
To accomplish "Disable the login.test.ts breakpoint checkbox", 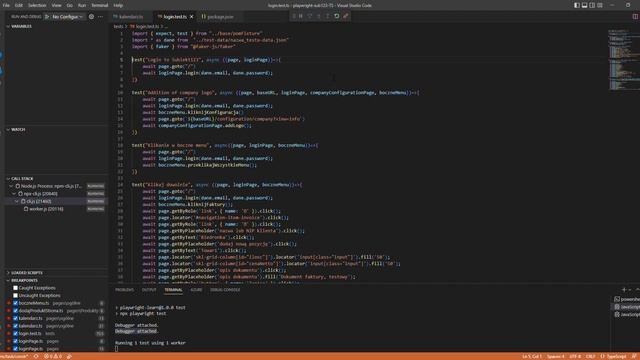I will 16,333.
